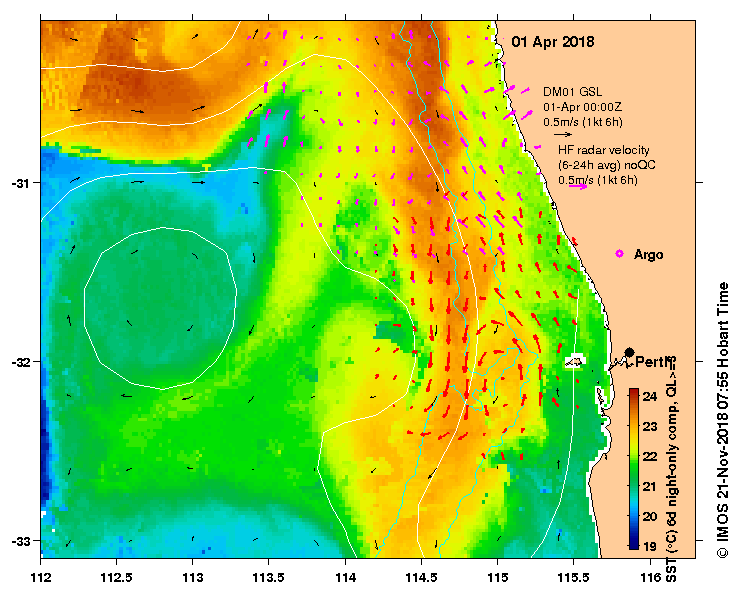Click the longitude label 113
The image size is (739, 592).
tap(193, 577)
